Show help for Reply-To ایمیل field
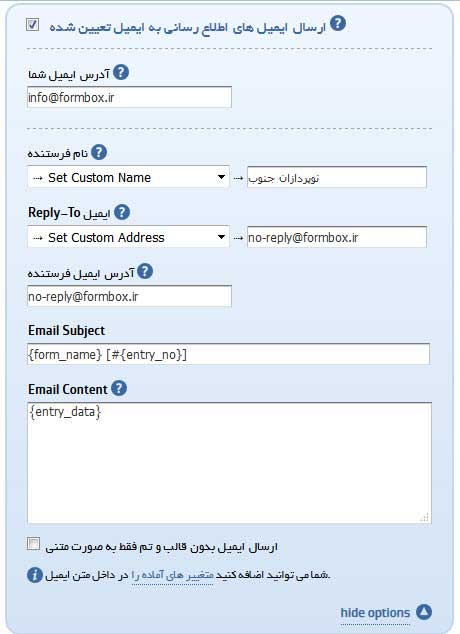Viewport: 460px width, 634px height. click(x=122, y=212)
